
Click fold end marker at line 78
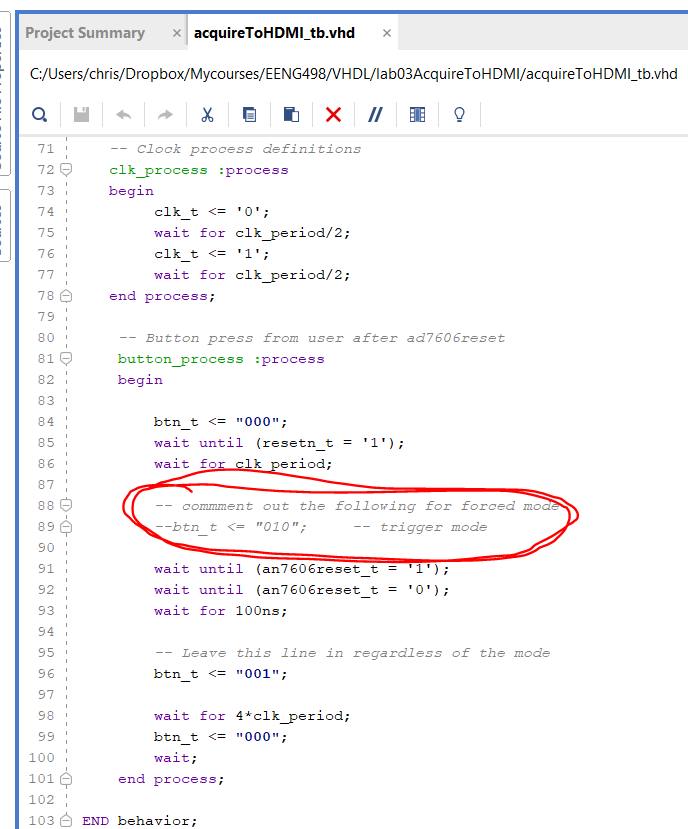pyautogui.click(x=66, y=296)
